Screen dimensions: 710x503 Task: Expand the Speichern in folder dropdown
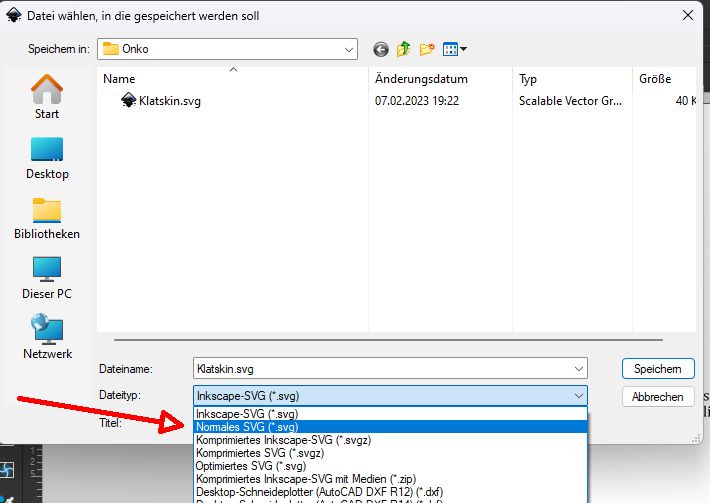(349, 49)
